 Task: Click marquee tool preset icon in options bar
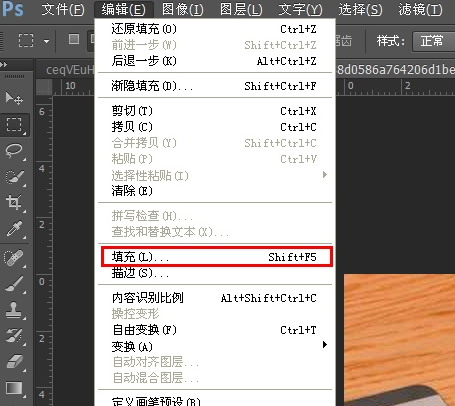coord(26,41)
